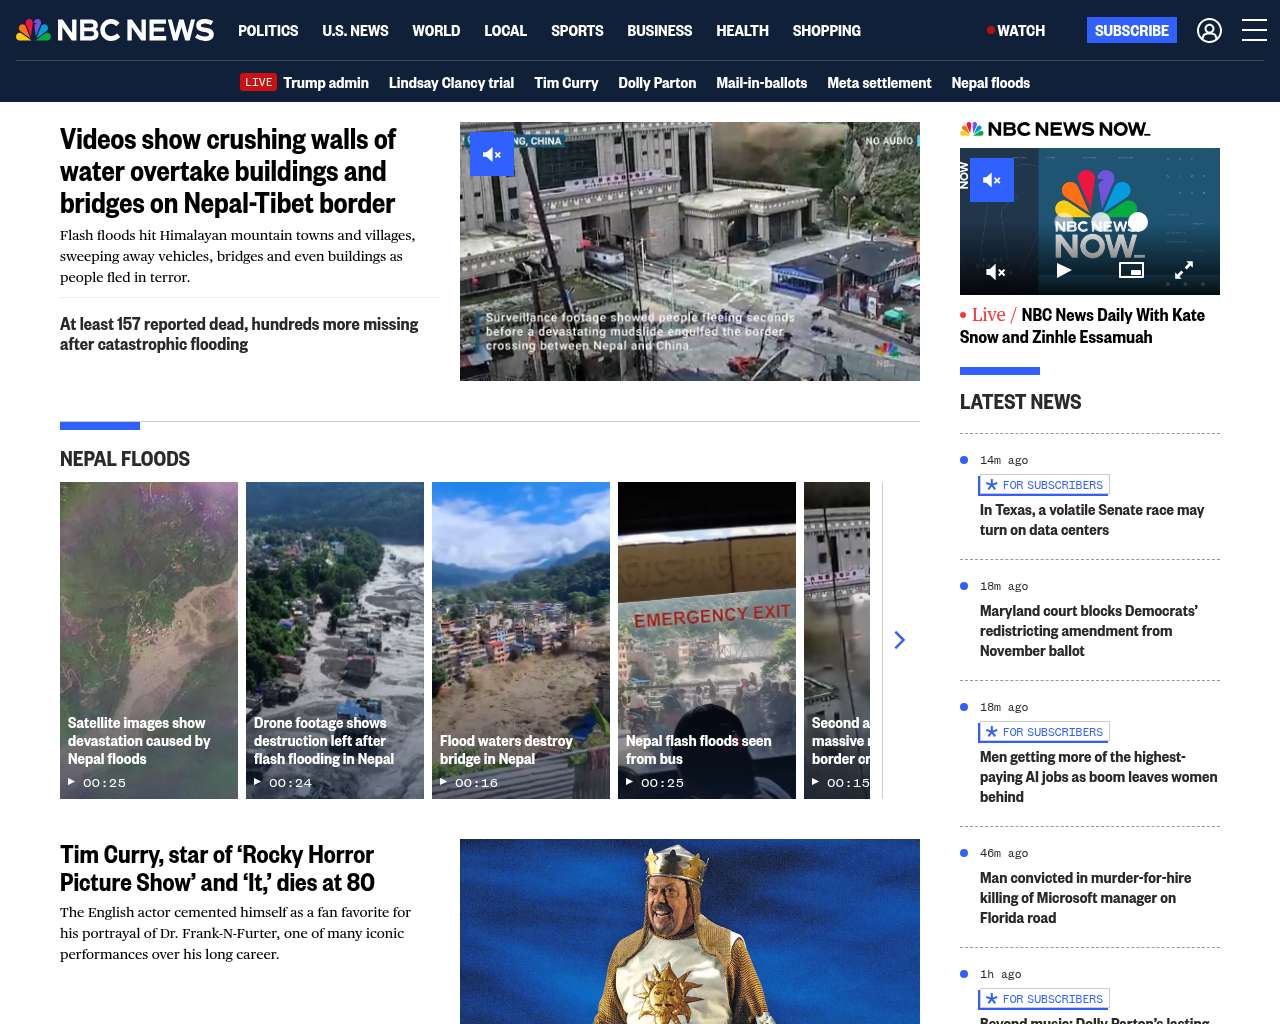Unmute the Nepal-Tibet border flood video
Image resolution: width=1280 pixels, height=1024 pixels.
492,154
